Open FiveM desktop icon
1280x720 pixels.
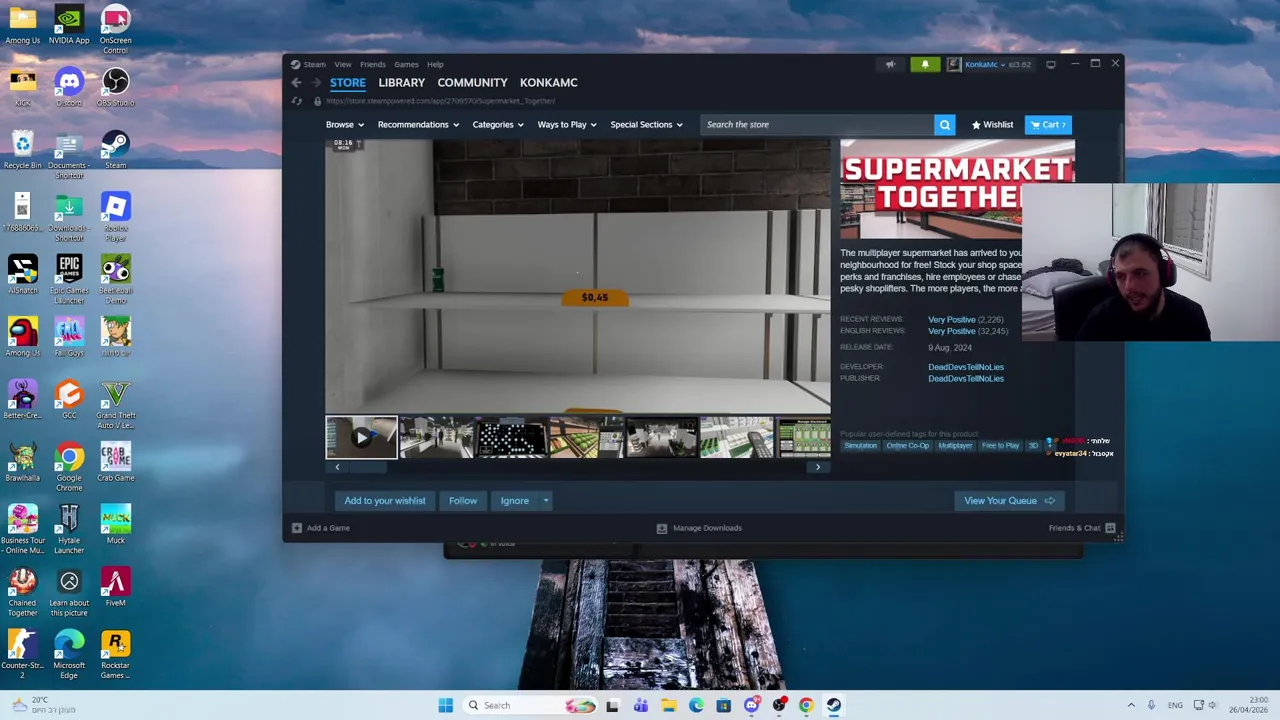[x=115, y=587]
